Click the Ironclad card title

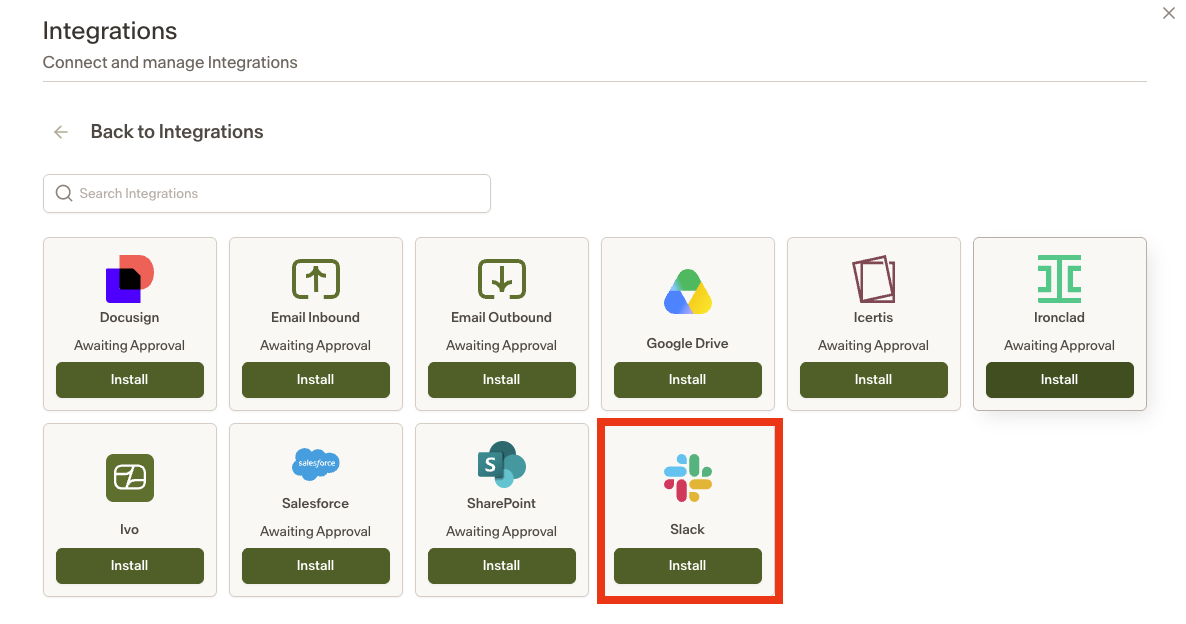(1059, 318)
